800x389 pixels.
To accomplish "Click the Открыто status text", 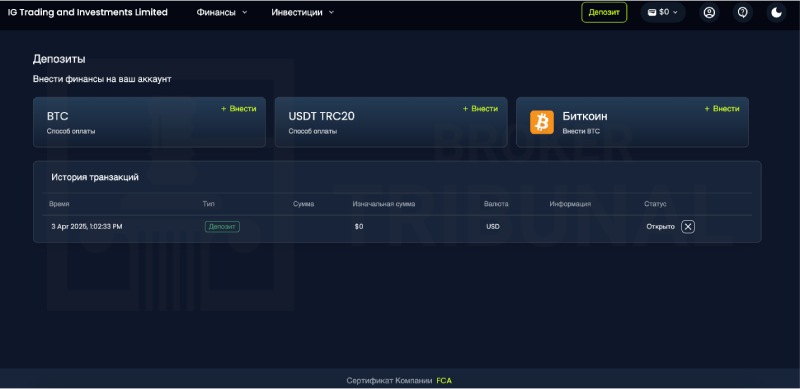I will tap(660, 227).
